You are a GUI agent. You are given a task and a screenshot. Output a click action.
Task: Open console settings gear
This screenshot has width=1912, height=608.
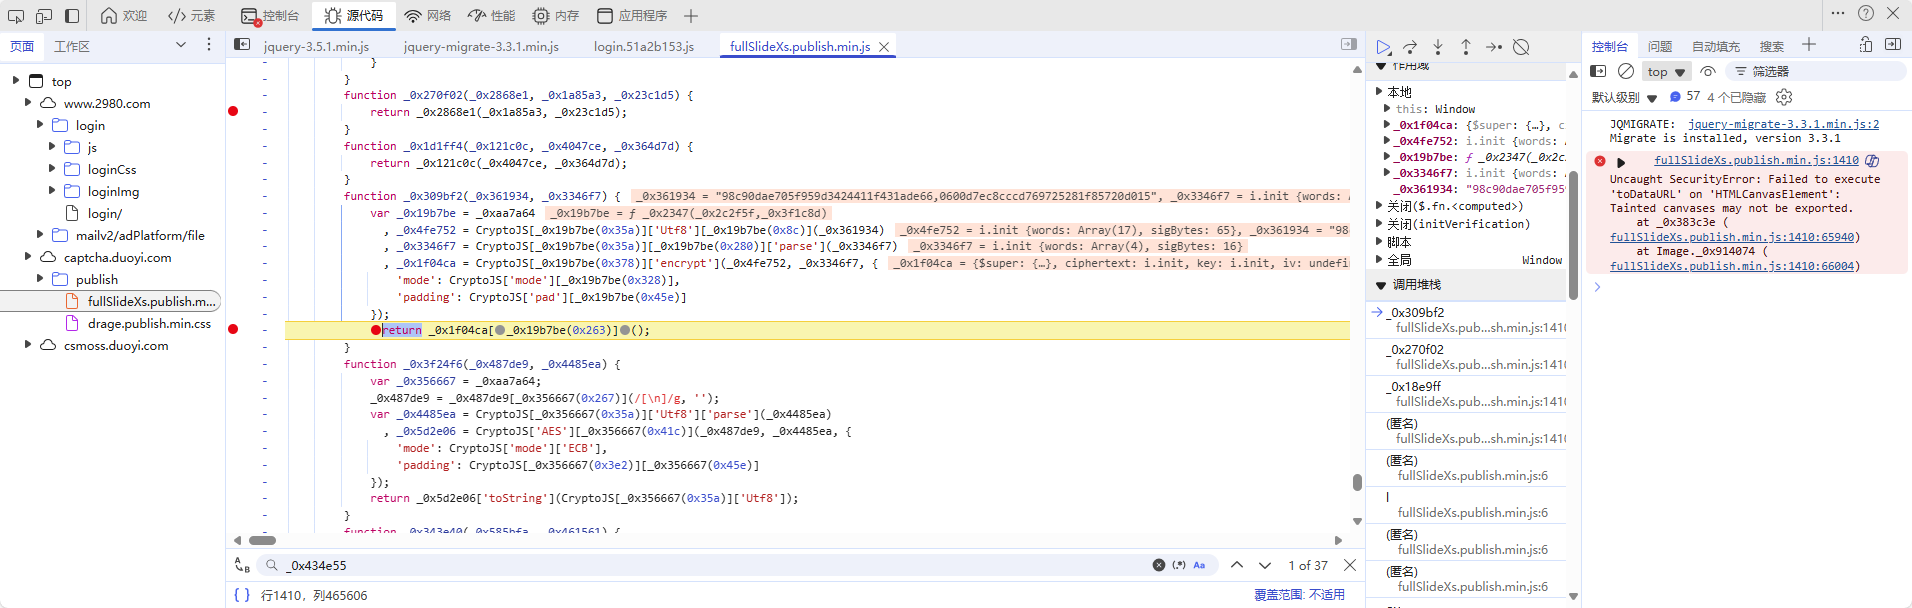click(x=1784, y=97)
